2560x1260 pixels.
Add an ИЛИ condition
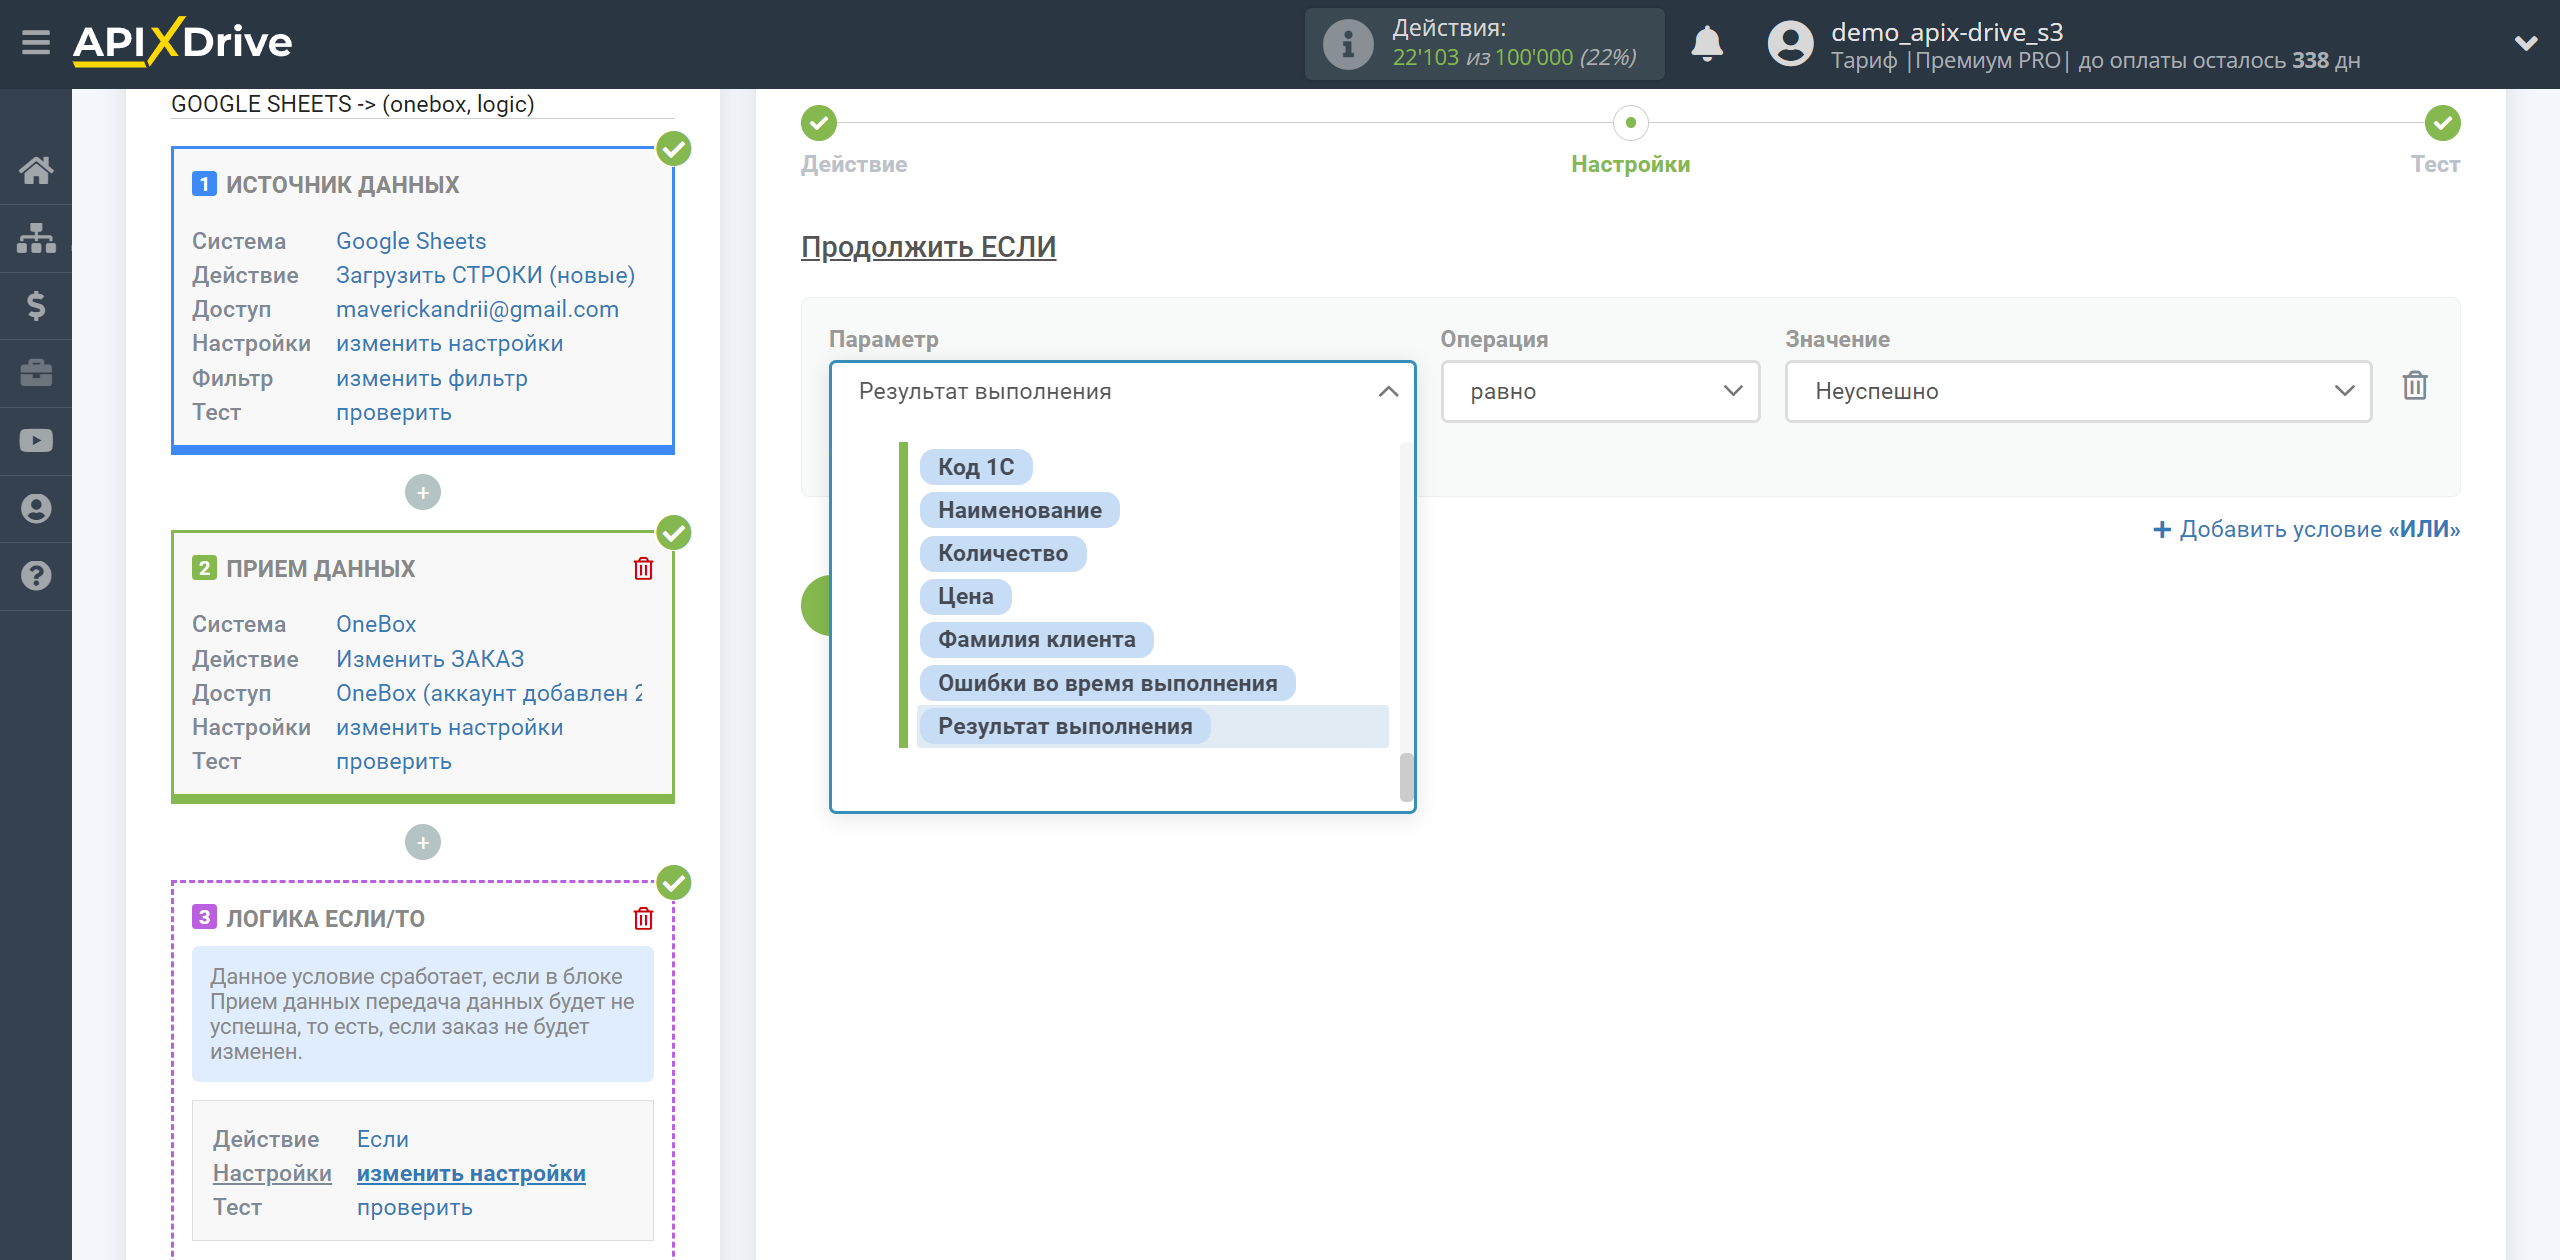pyautogui.click(x=2306, y=529)
